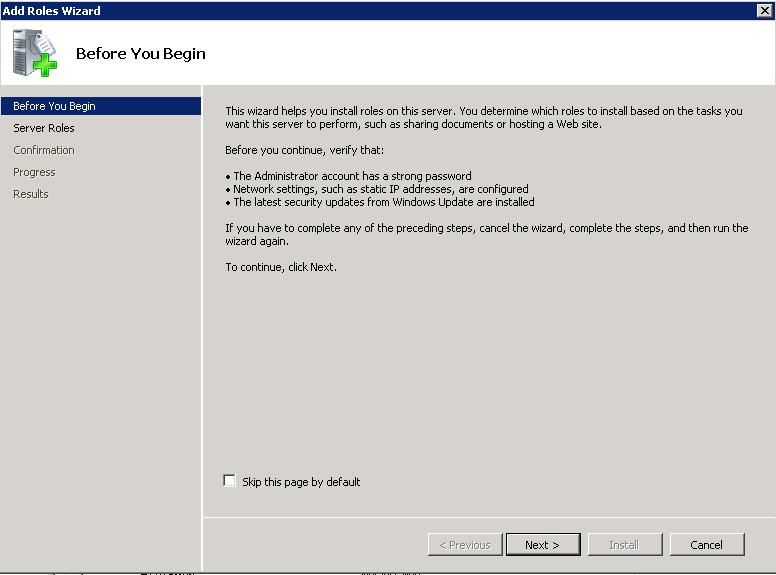Click the Network settings static IP bullet
776x575 pixels.
tap(381, 189)
